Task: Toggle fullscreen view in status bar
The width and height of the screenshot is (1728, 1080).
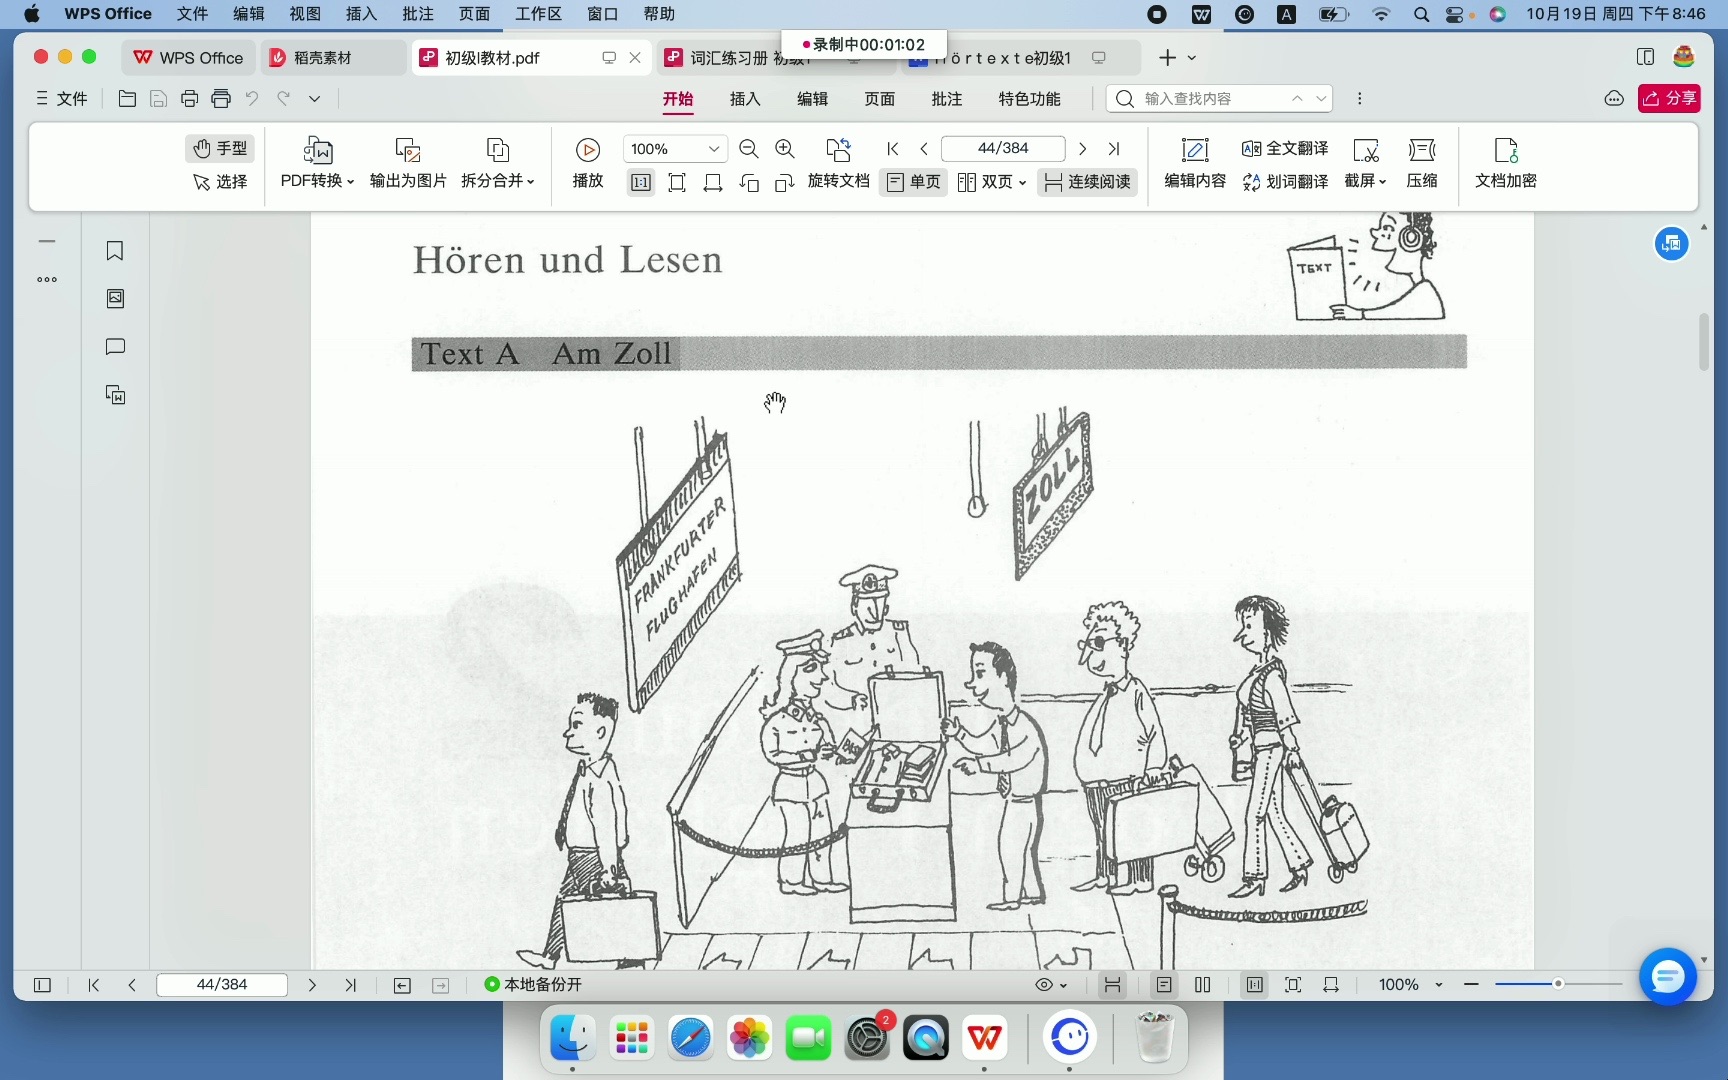Action: [1293, 985]
